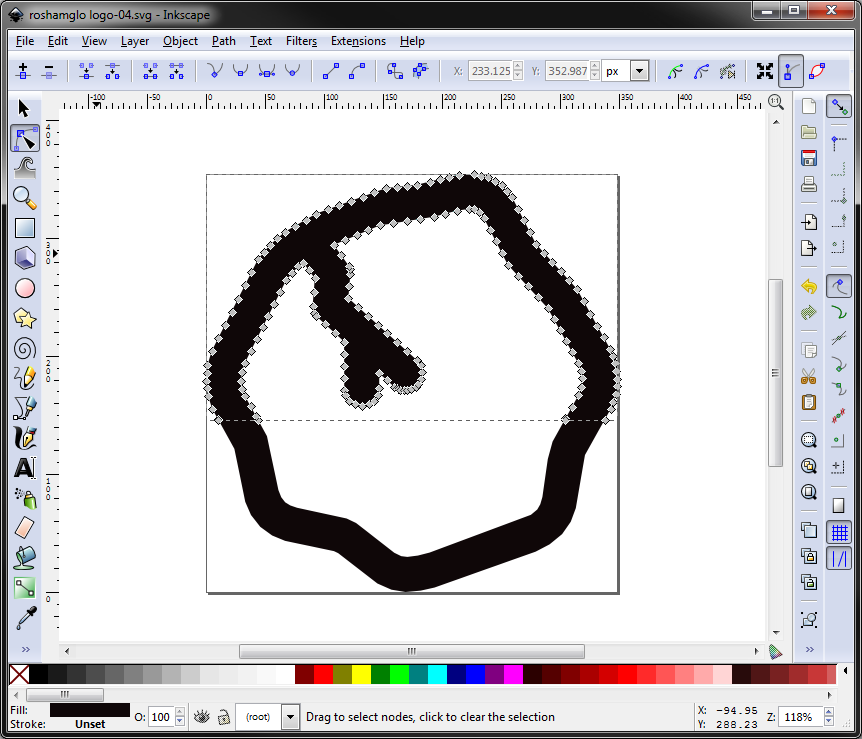Image resolution: width=862 pixels, height=739 pixels.
Task: Click the no-color X swatch
Action: (x=19, y=675)
